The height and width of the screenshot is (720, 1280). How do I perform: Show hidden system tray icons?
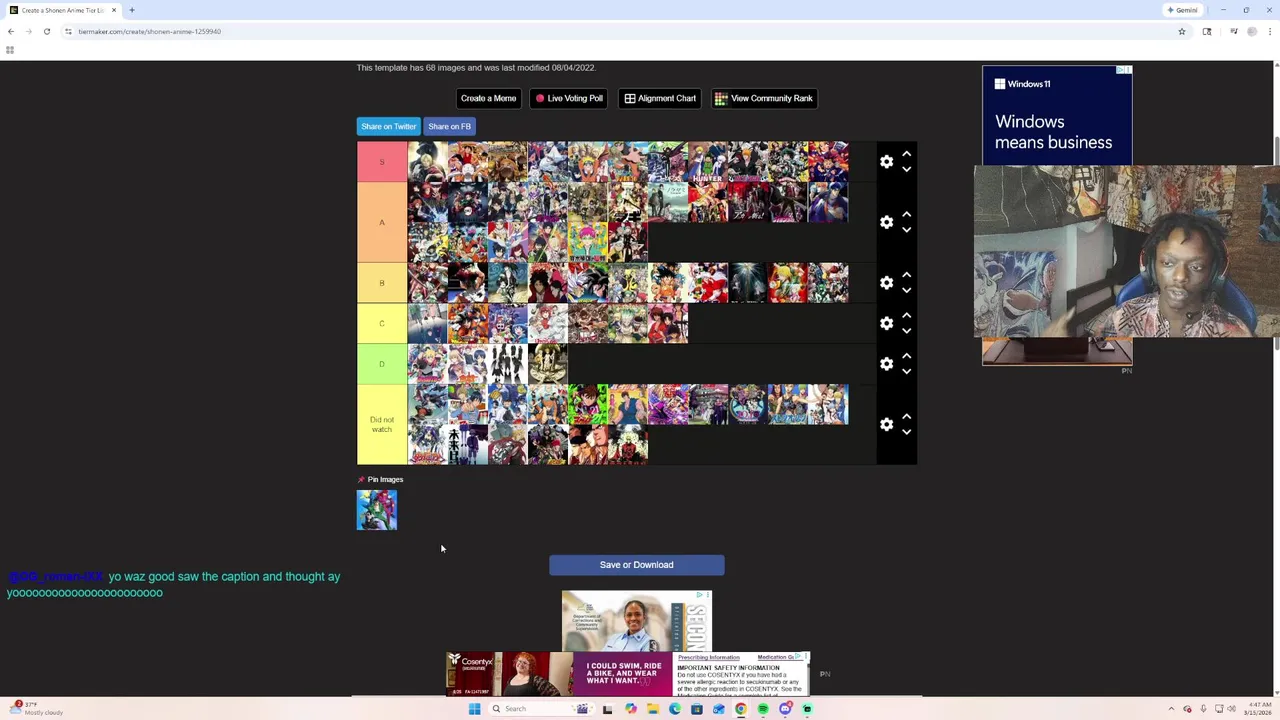point(1172,709)
